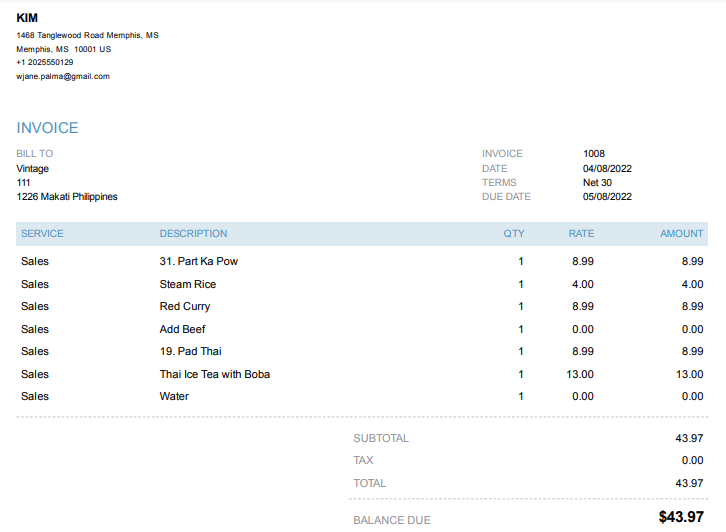The image size is (726, 532).
Task: Click the quantity 1 in Red Curry row
Action: pyautogui.click(x=521, y=307)
